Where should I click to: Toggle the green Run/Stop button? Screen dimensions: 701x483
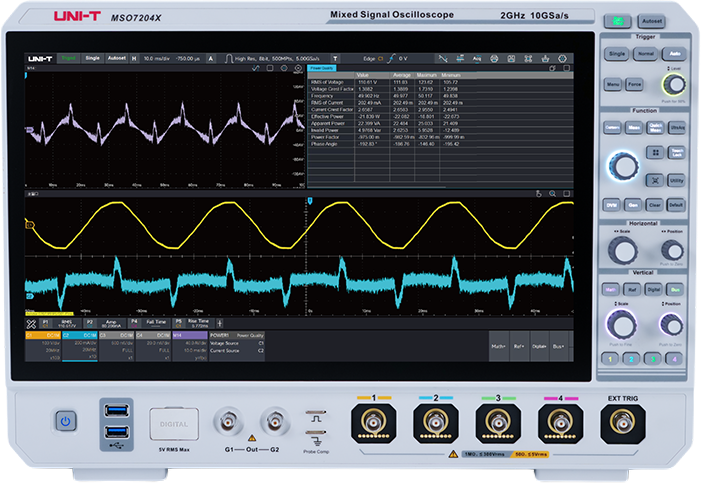coord(617,21)
